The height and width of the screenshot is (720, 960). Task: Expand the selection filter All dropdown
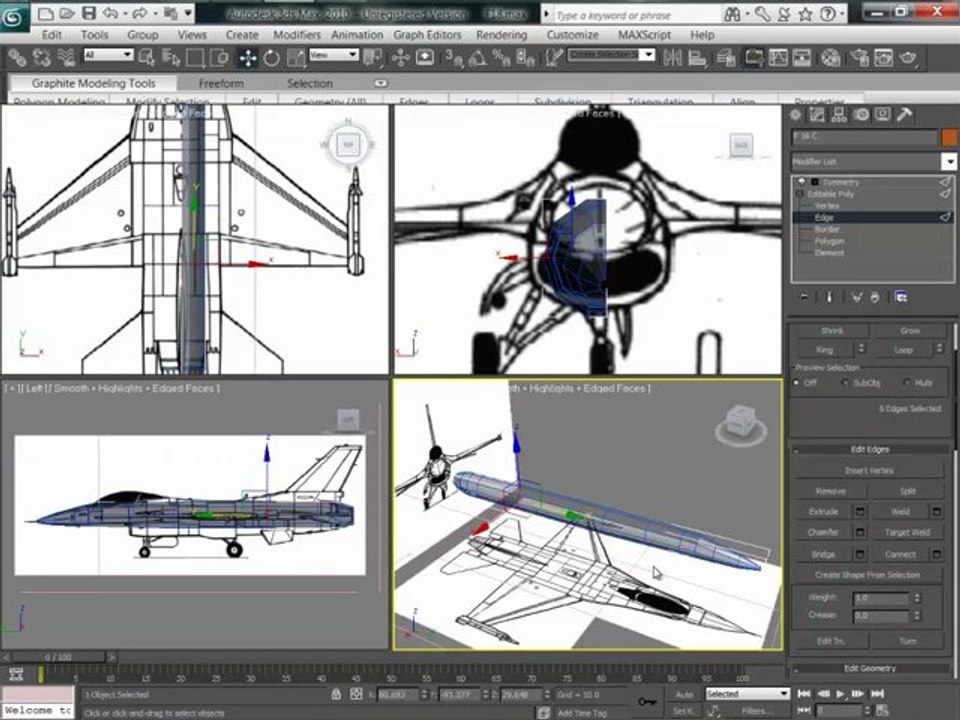(x=108, y=54)
